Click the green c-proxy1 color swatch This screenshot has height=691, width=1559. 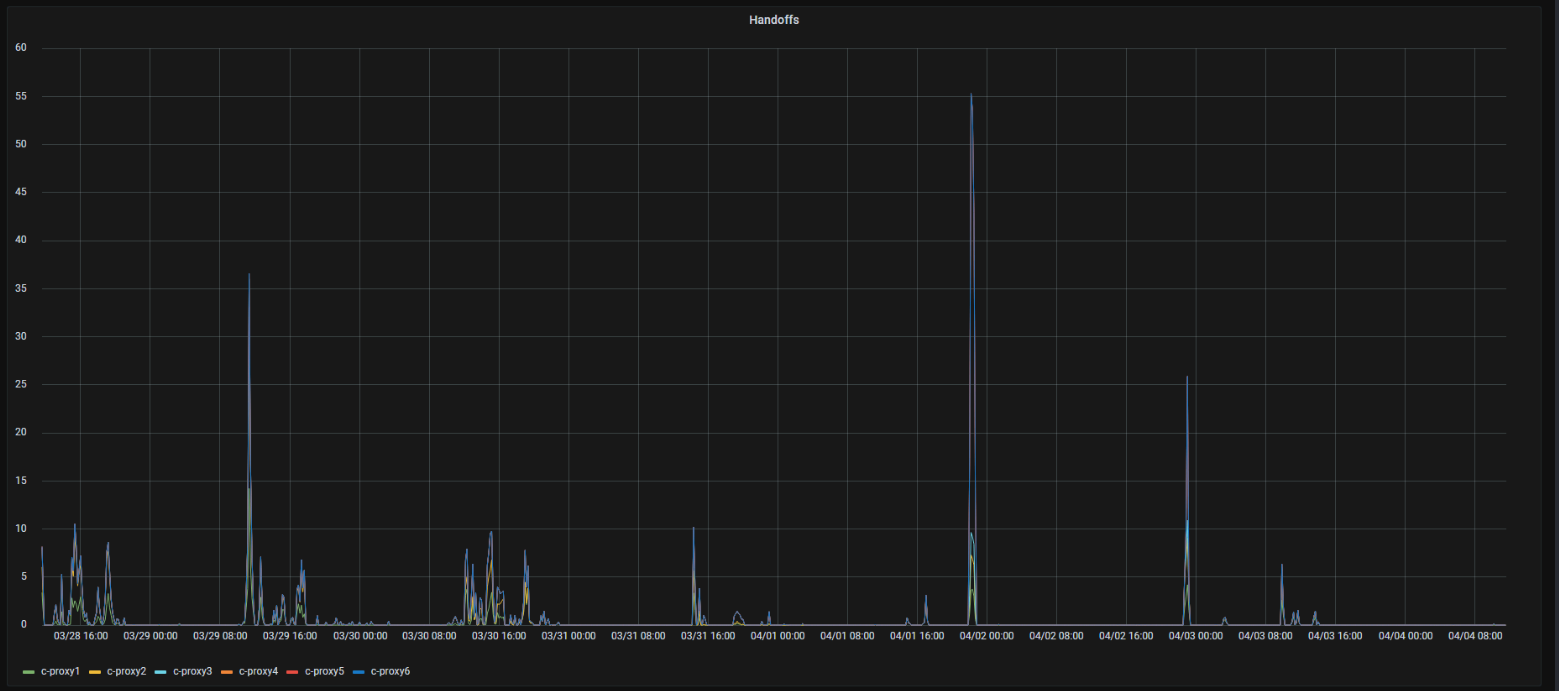pyautogui.click(x=28, y=671)
